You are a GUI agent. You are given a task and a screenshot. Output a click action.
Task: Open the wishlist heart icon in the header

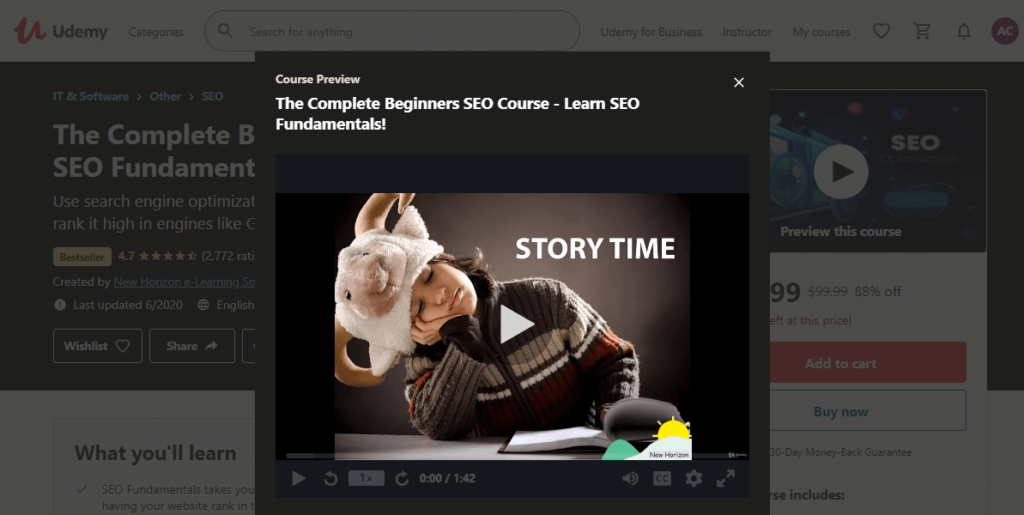coord(882,31)
